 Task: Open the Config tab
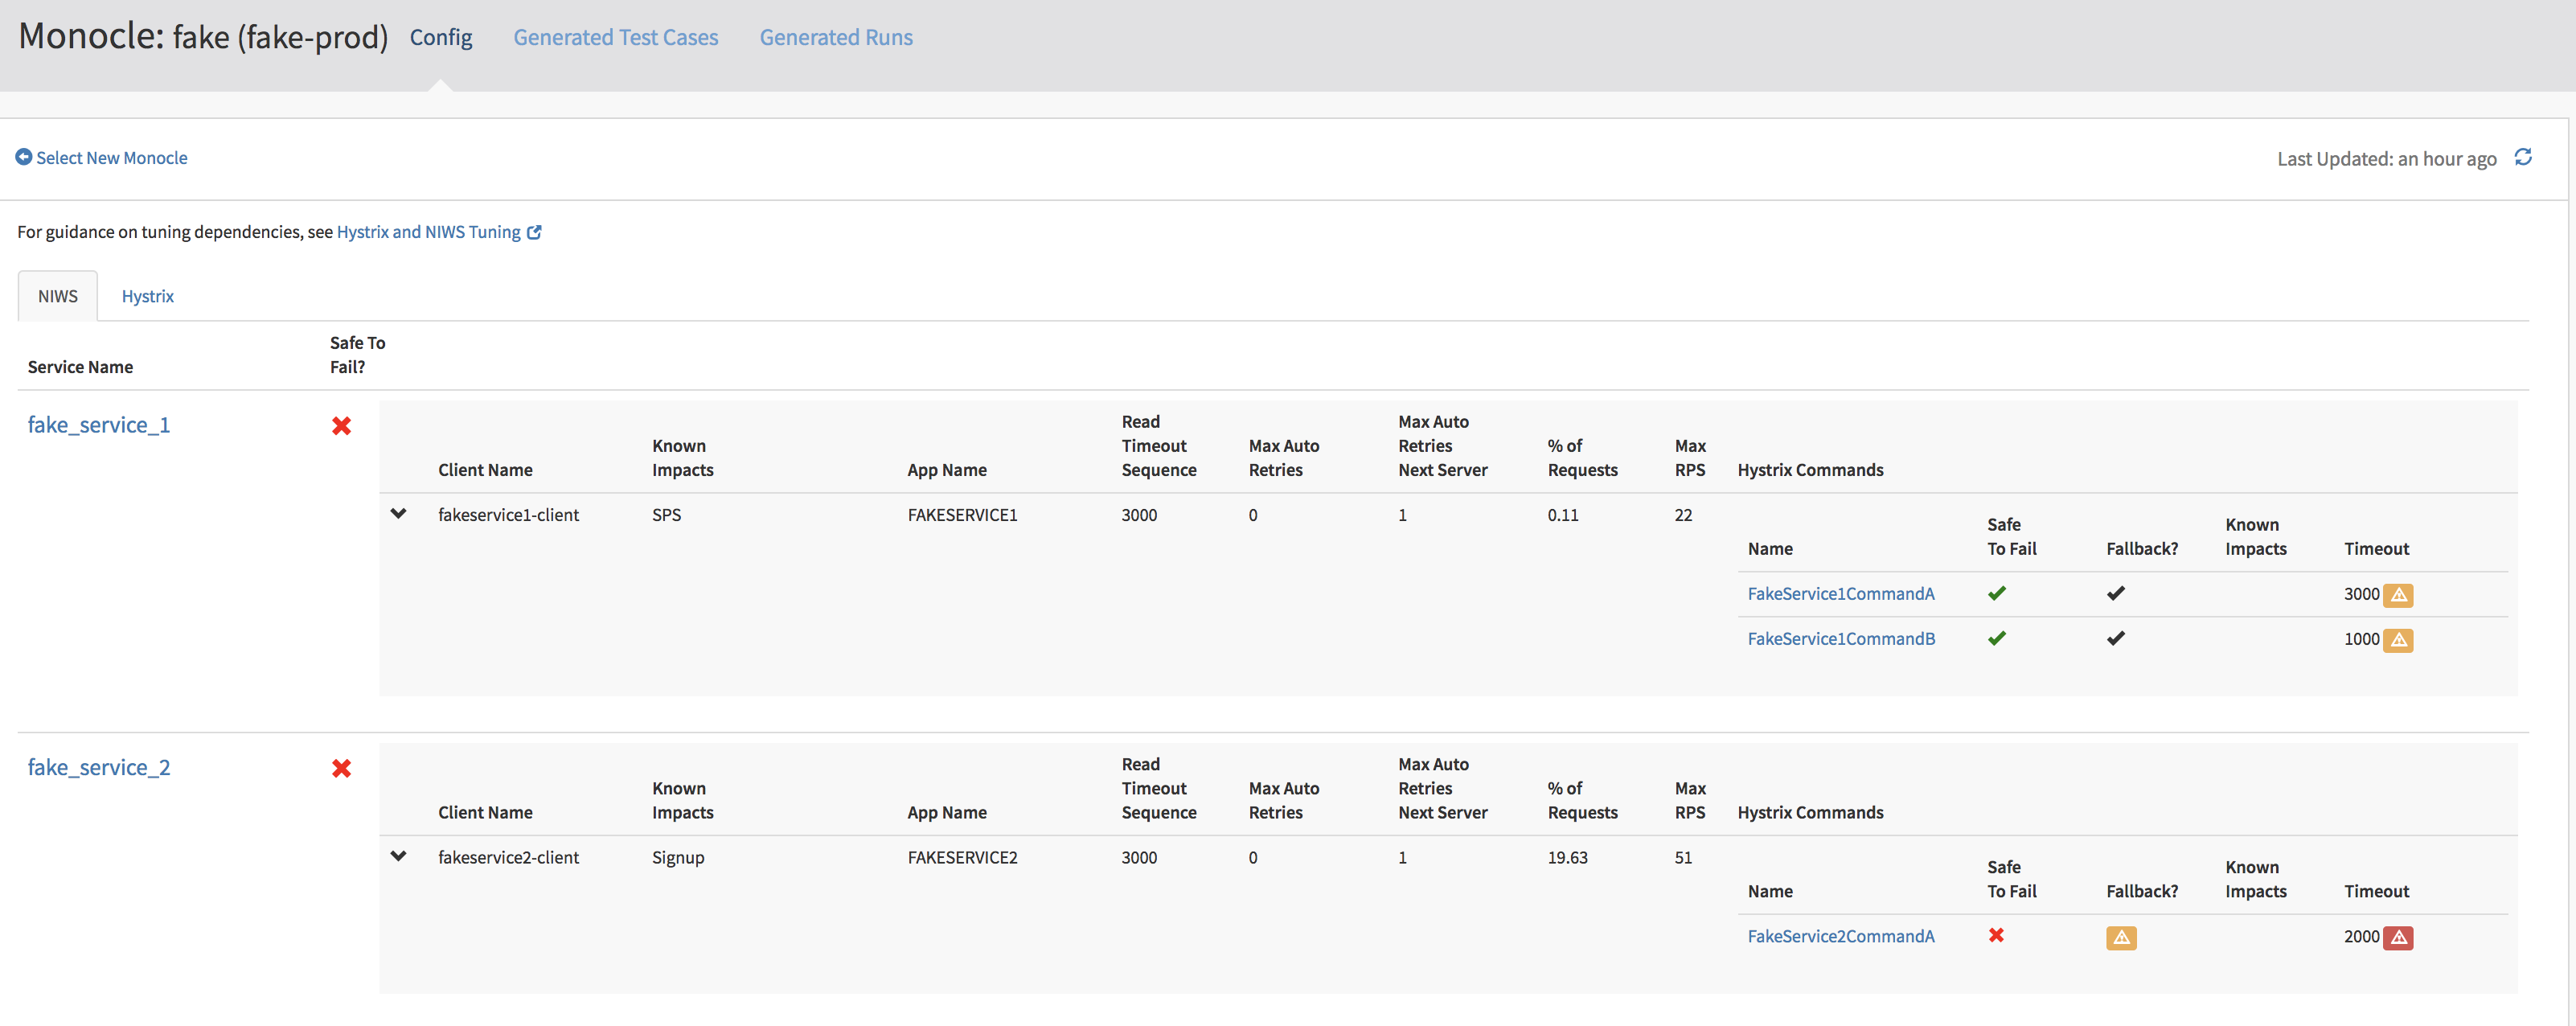point(441,37)
